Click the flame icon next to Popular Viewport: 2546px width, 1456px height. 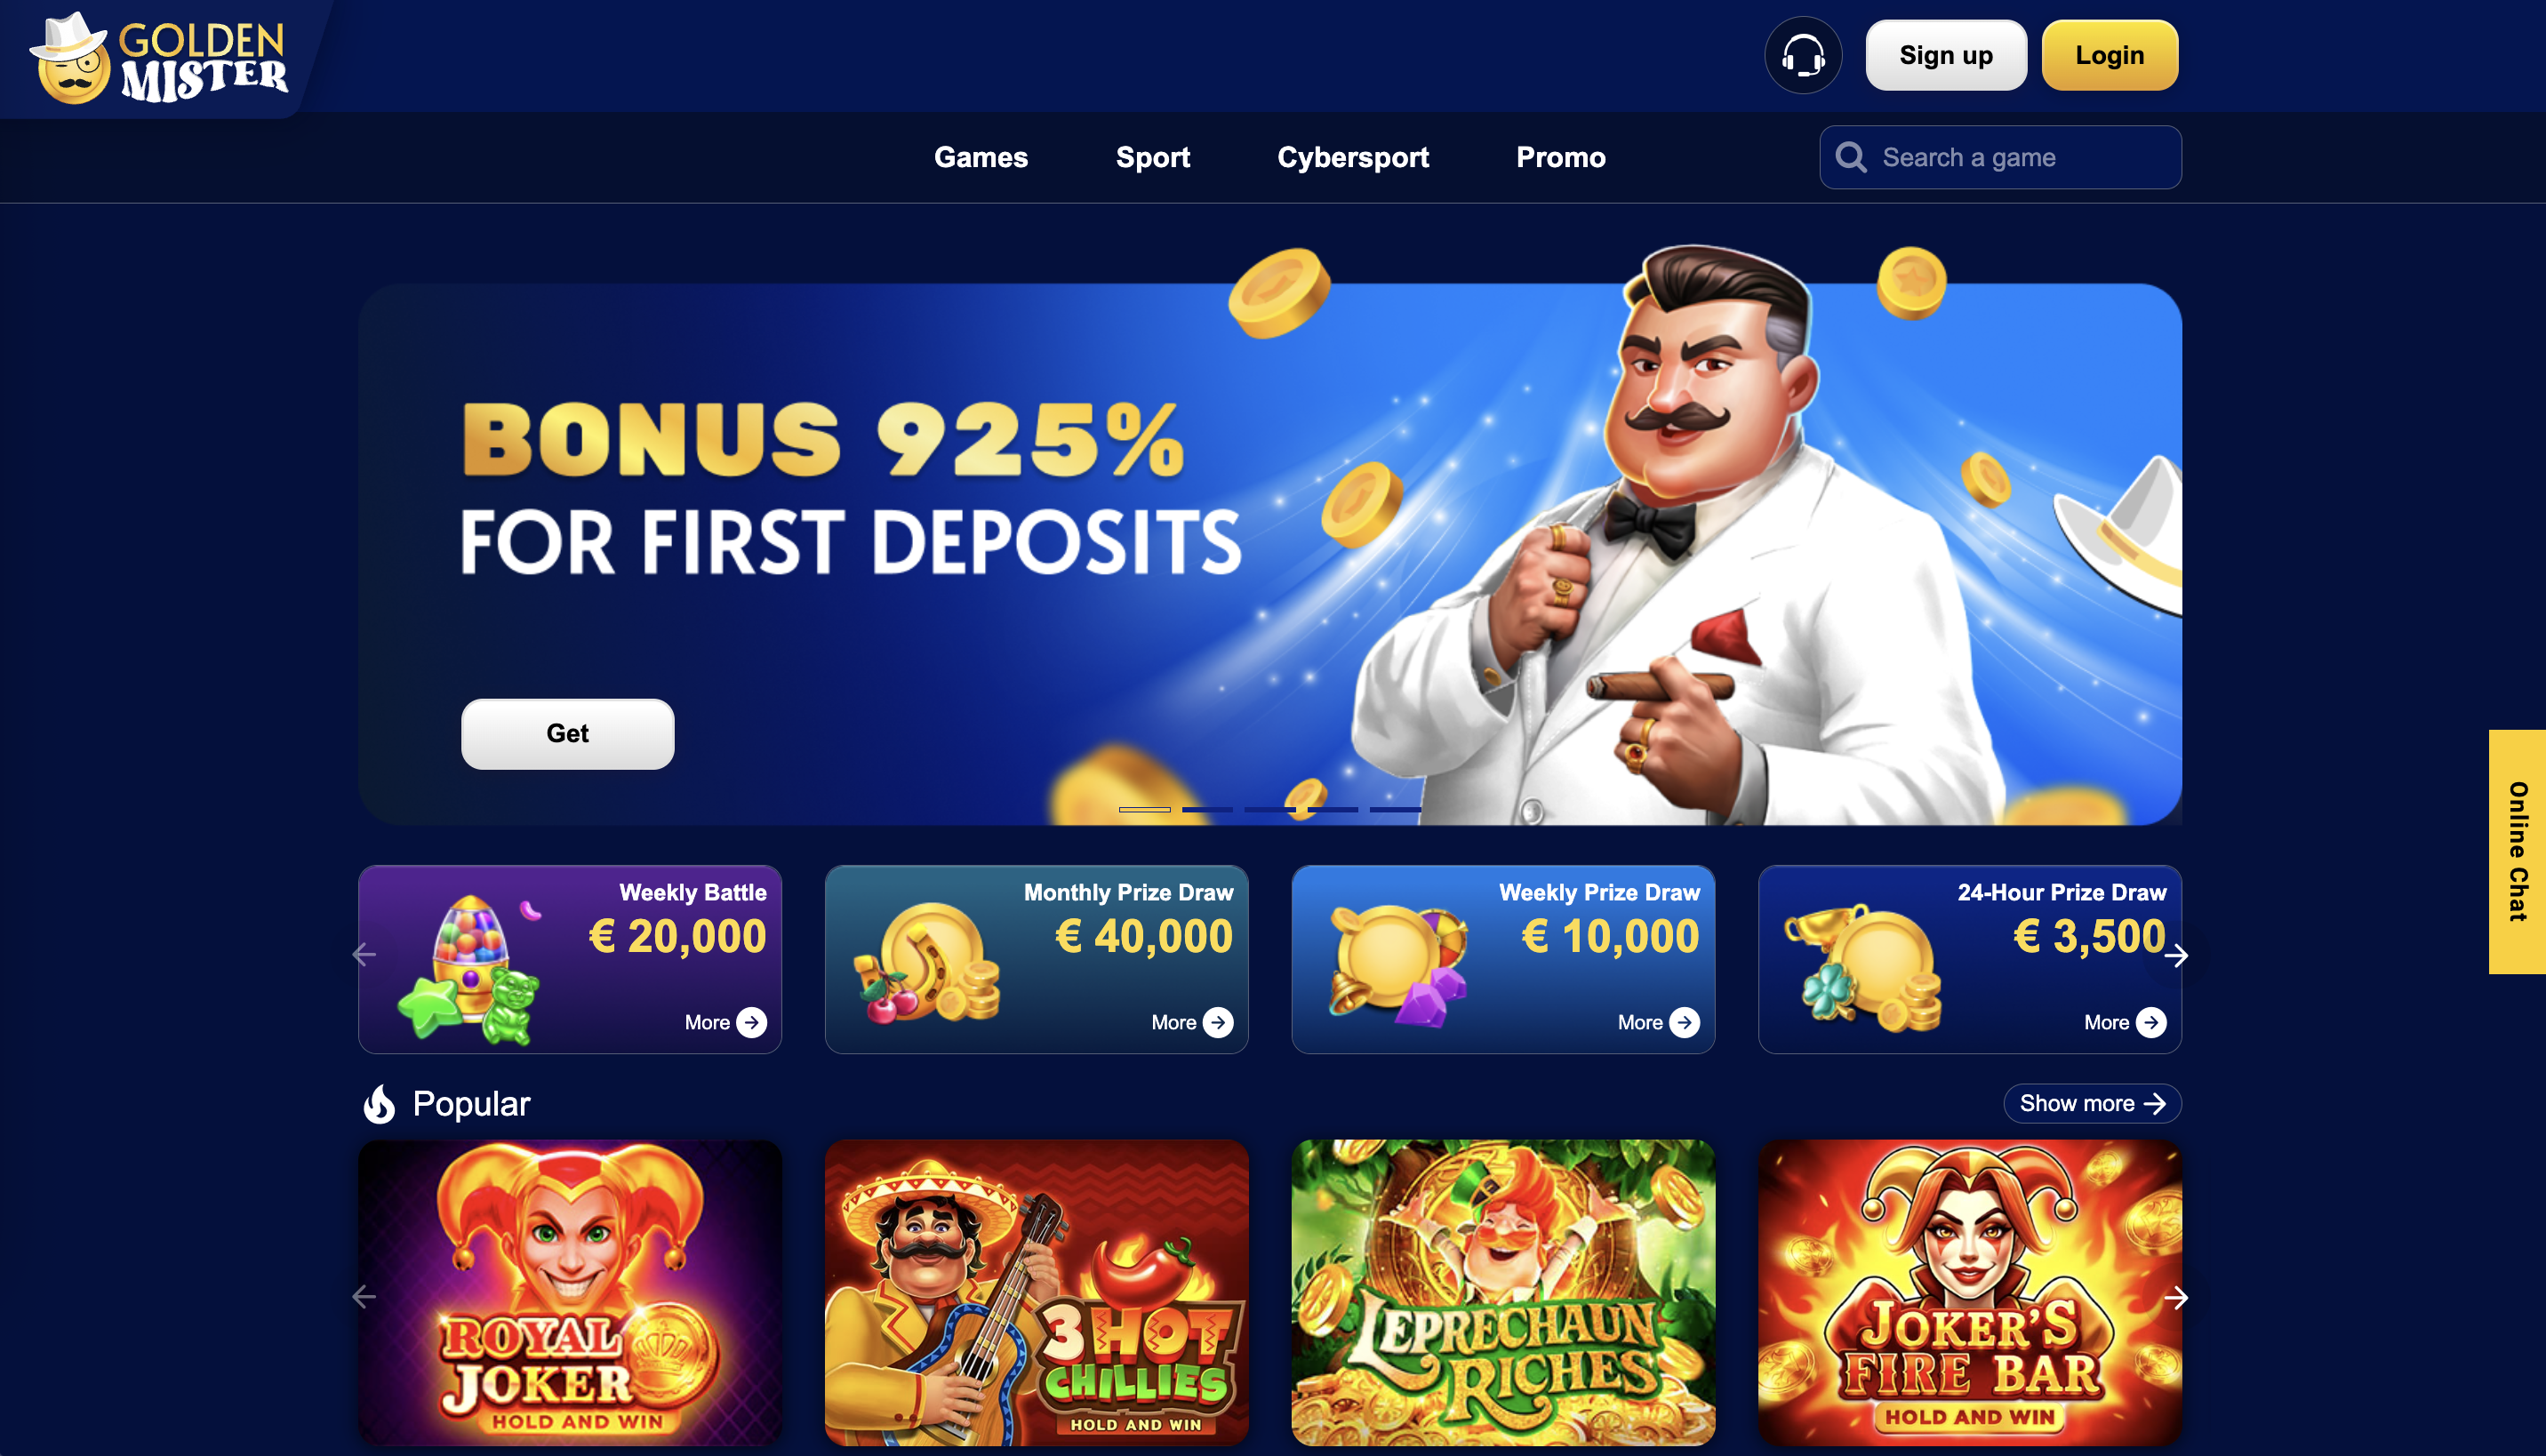[379, 1104]
